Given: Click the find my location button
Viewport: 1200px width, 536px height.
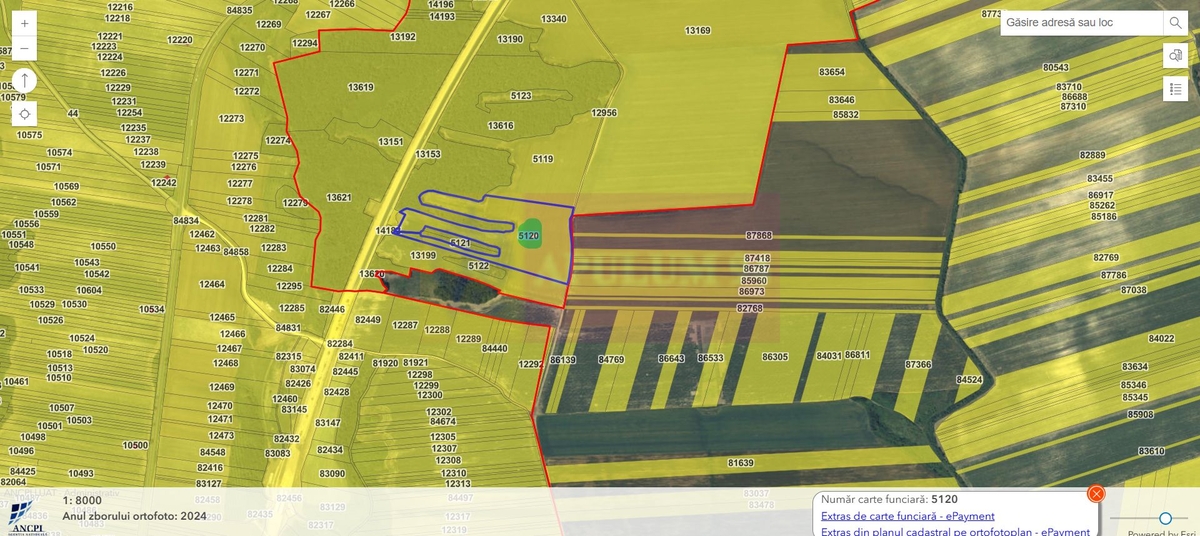Looking at the screenshot, I should point(25,114).
